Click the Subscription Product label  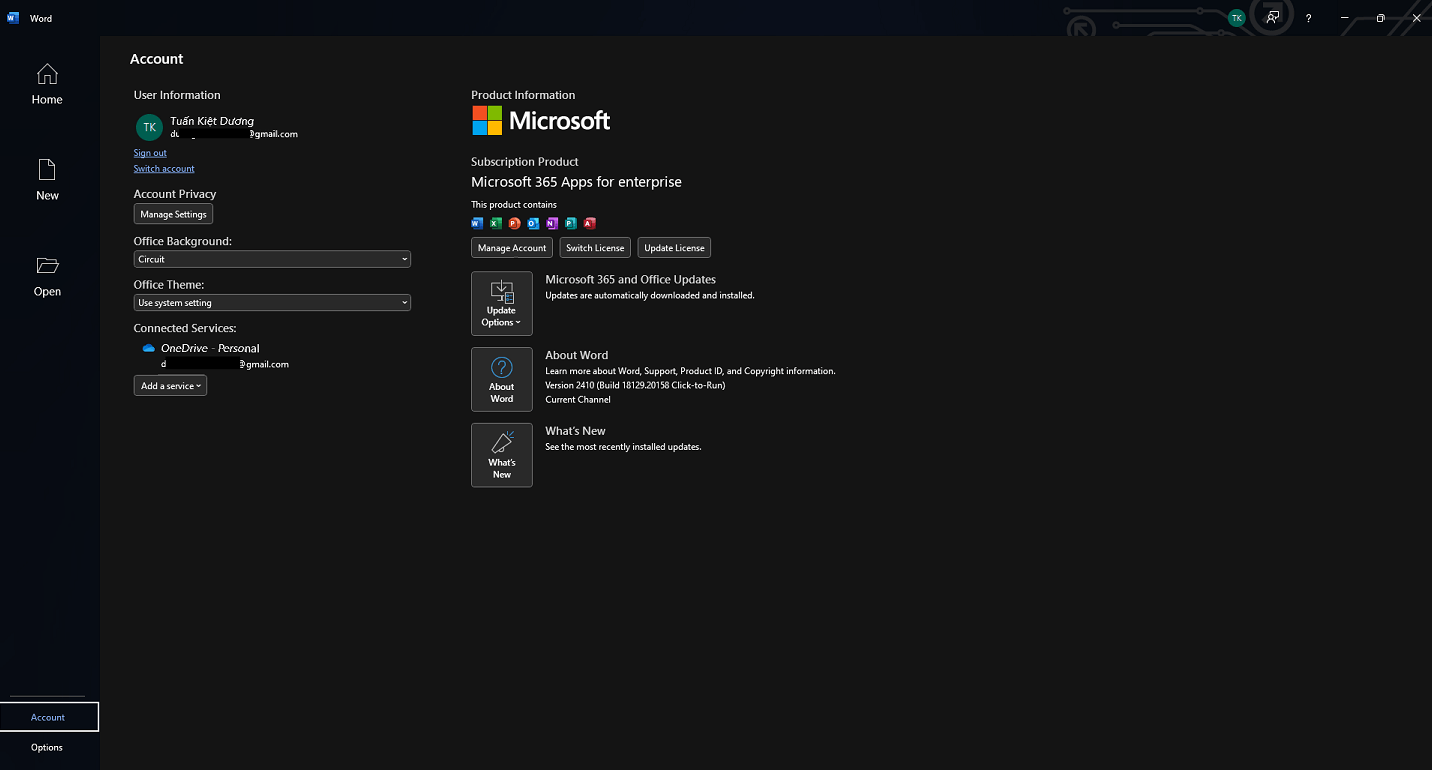[525, 162]
